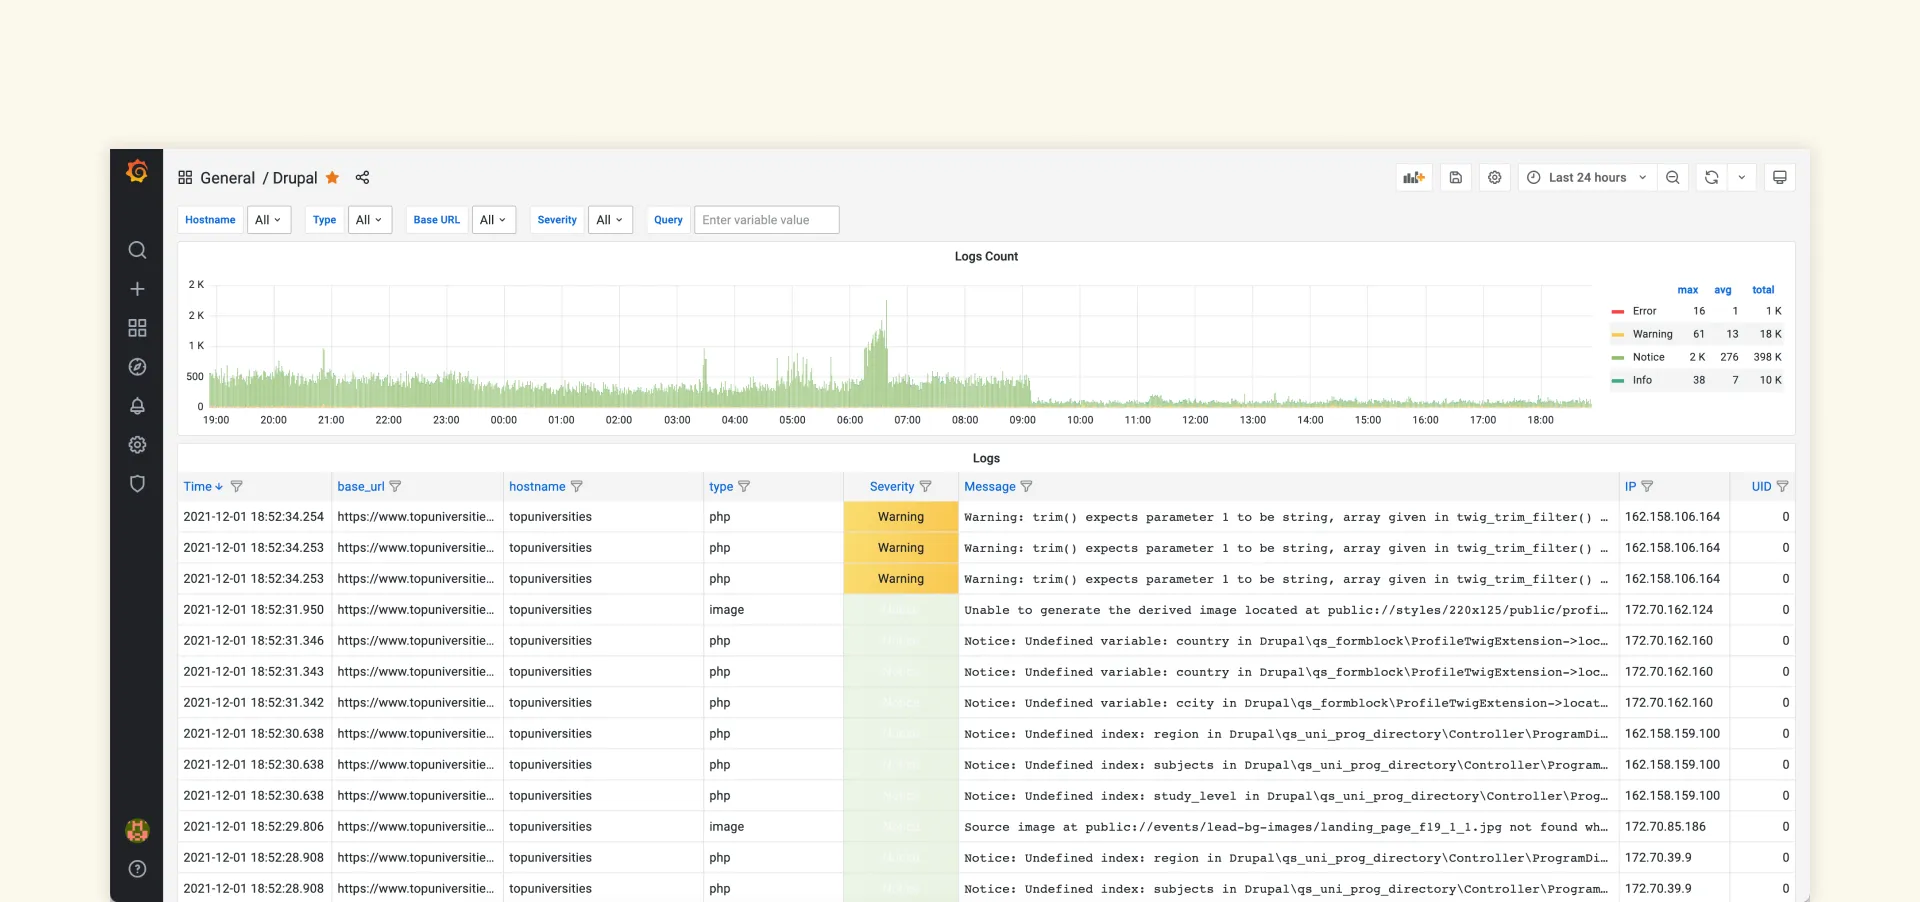1920x902 pixels.
Task: Open the user avatar profile
Action: pyautogui.click(x=137, y=830)
